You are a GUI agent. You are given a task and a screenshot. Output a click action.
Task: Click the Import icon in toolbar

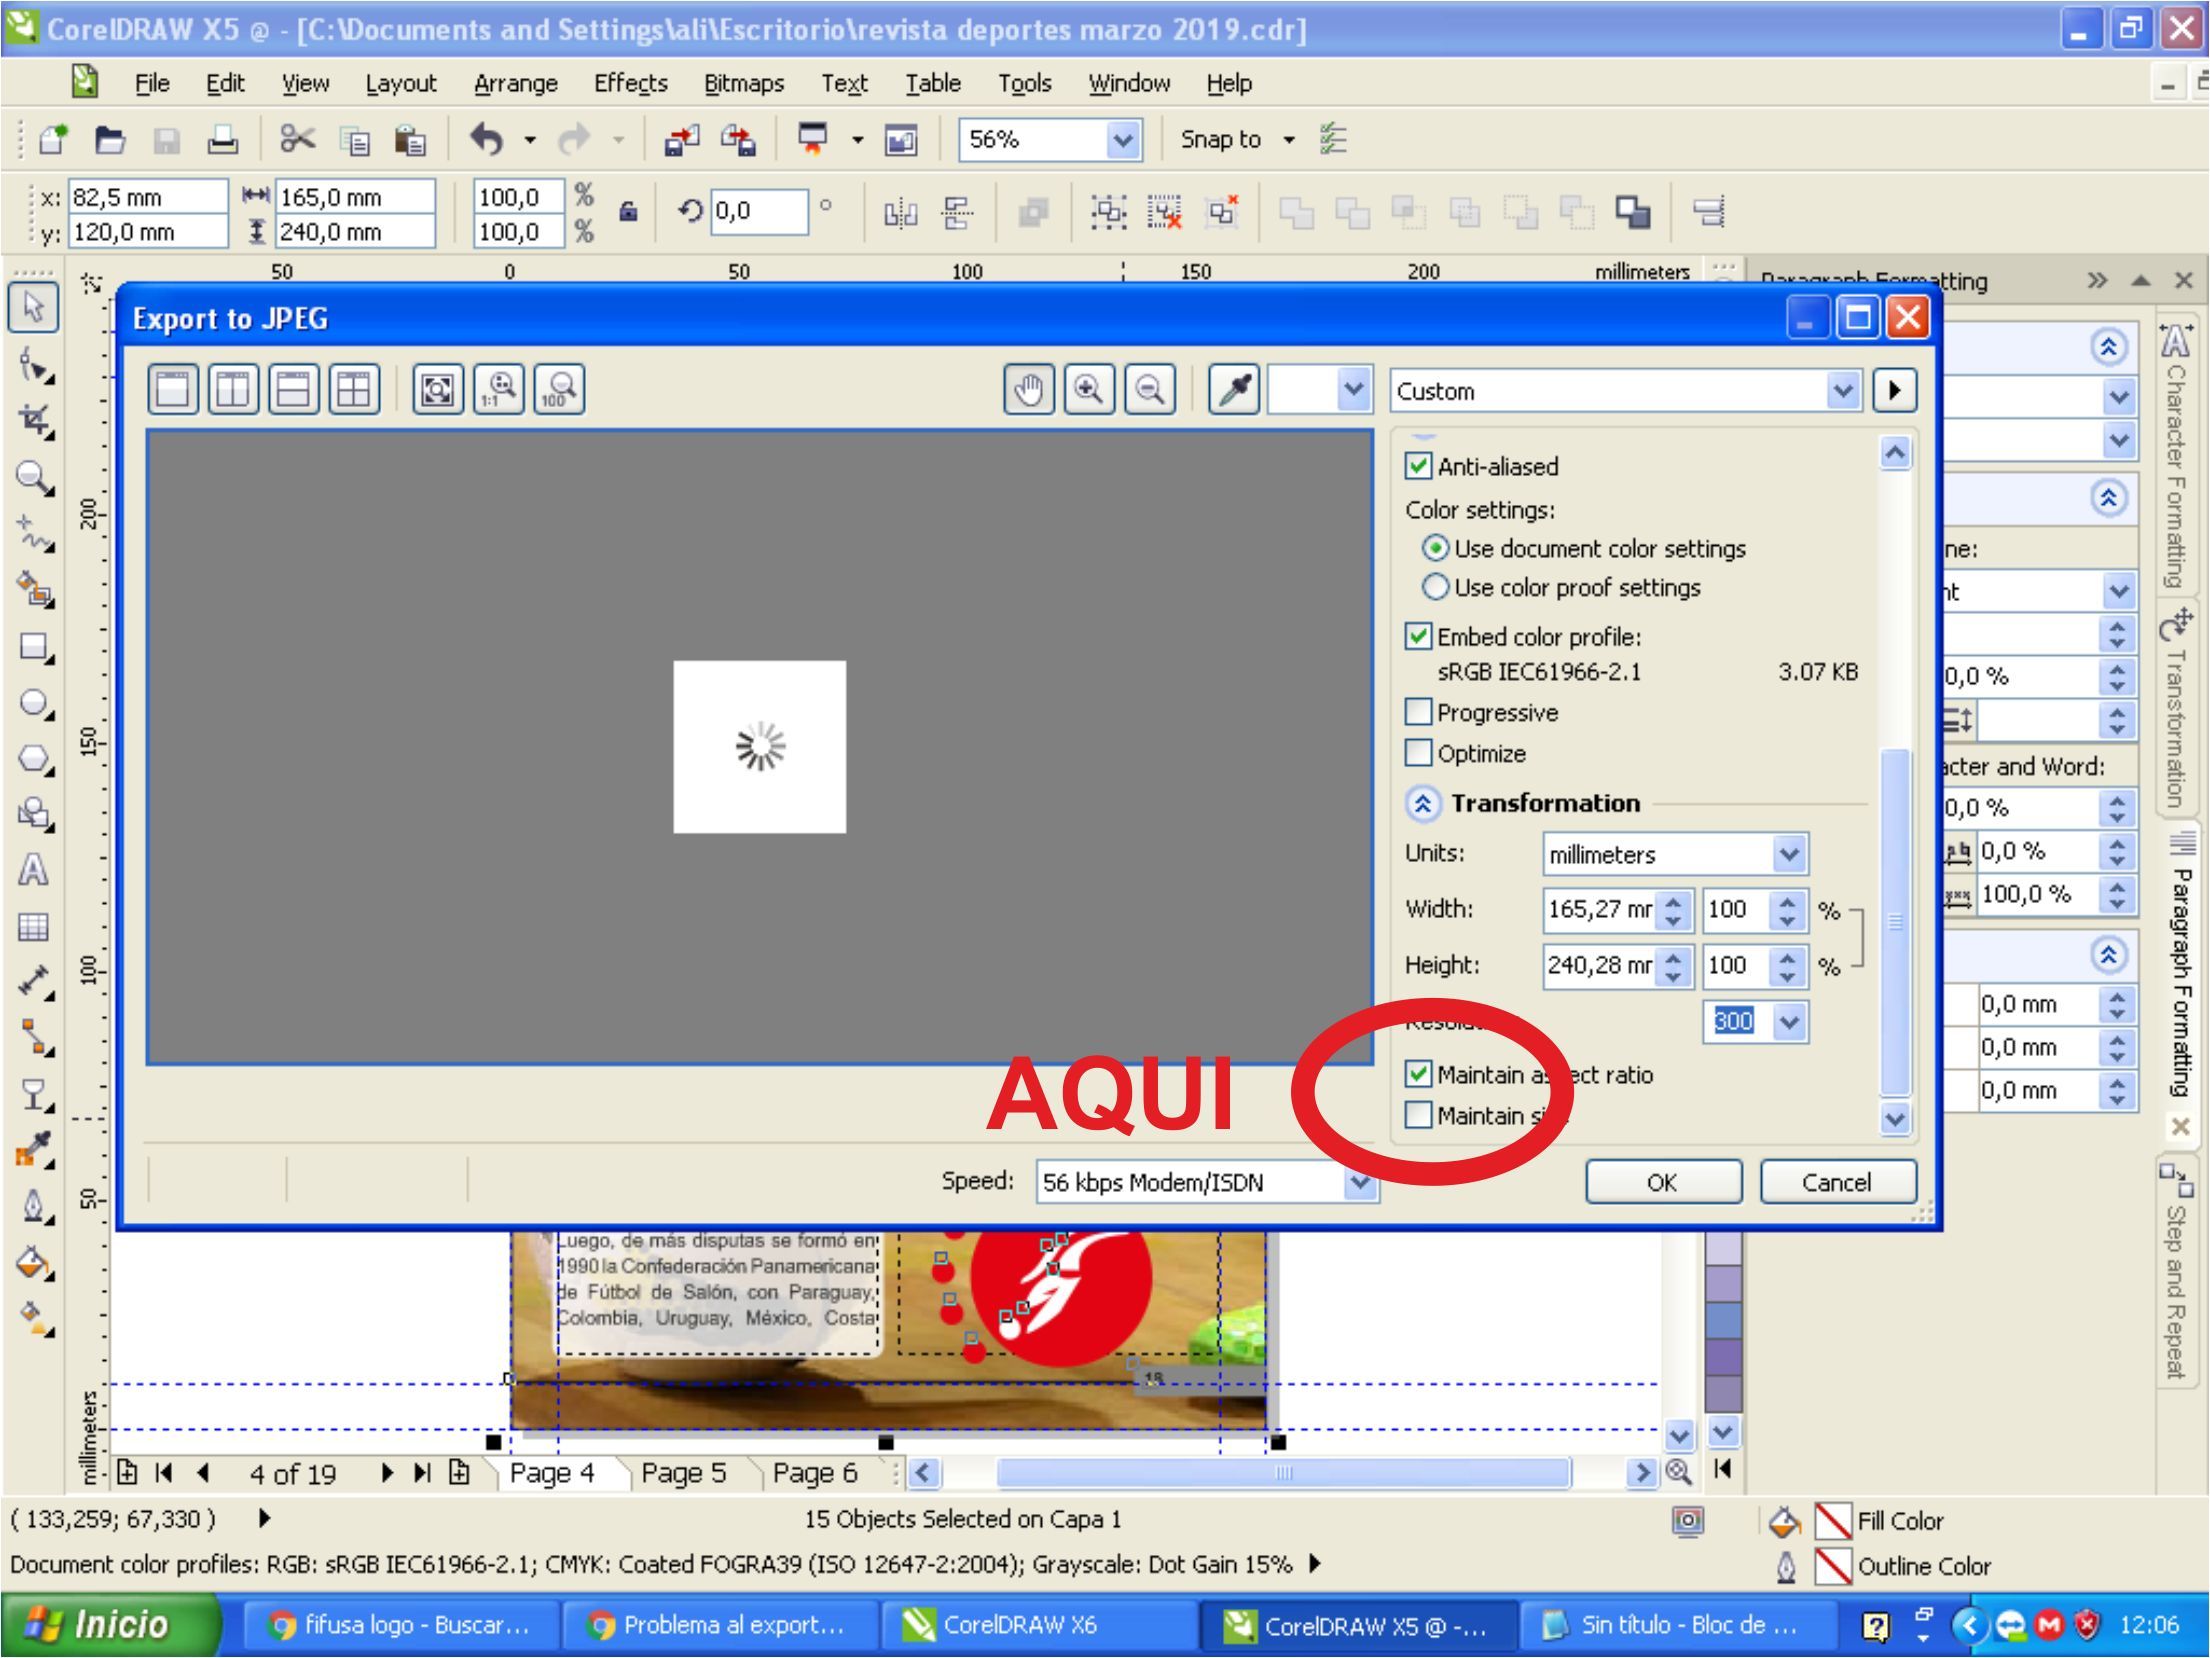(x=682, y=140)
